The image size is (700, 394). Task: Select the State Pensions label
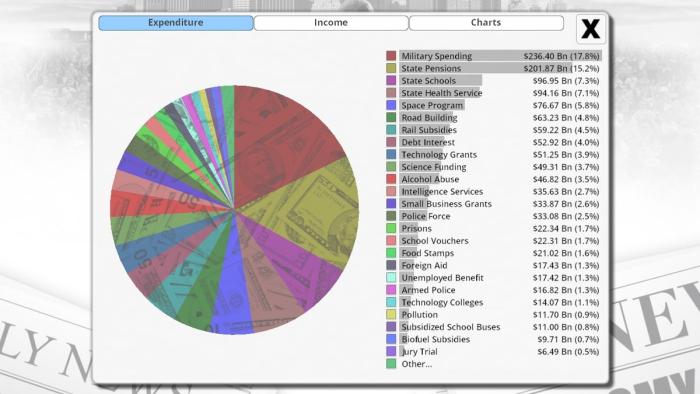(431, 68)
